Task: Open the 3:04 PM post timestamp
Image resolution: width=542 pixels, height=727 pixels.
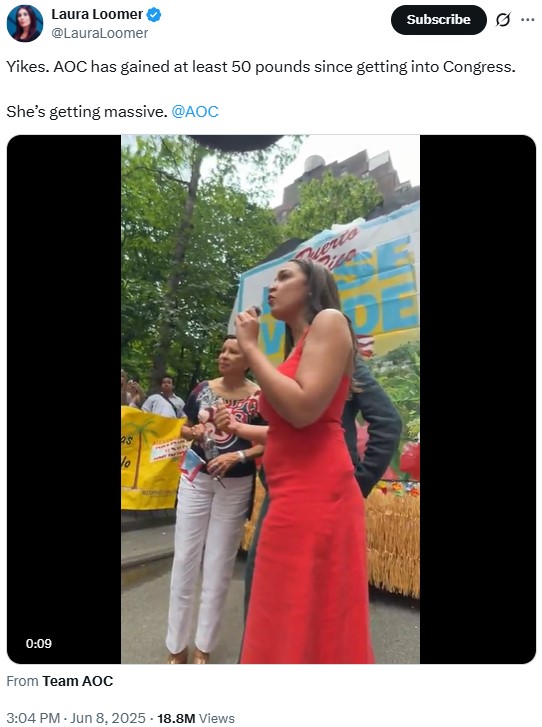Action: [x=33, y=718]
